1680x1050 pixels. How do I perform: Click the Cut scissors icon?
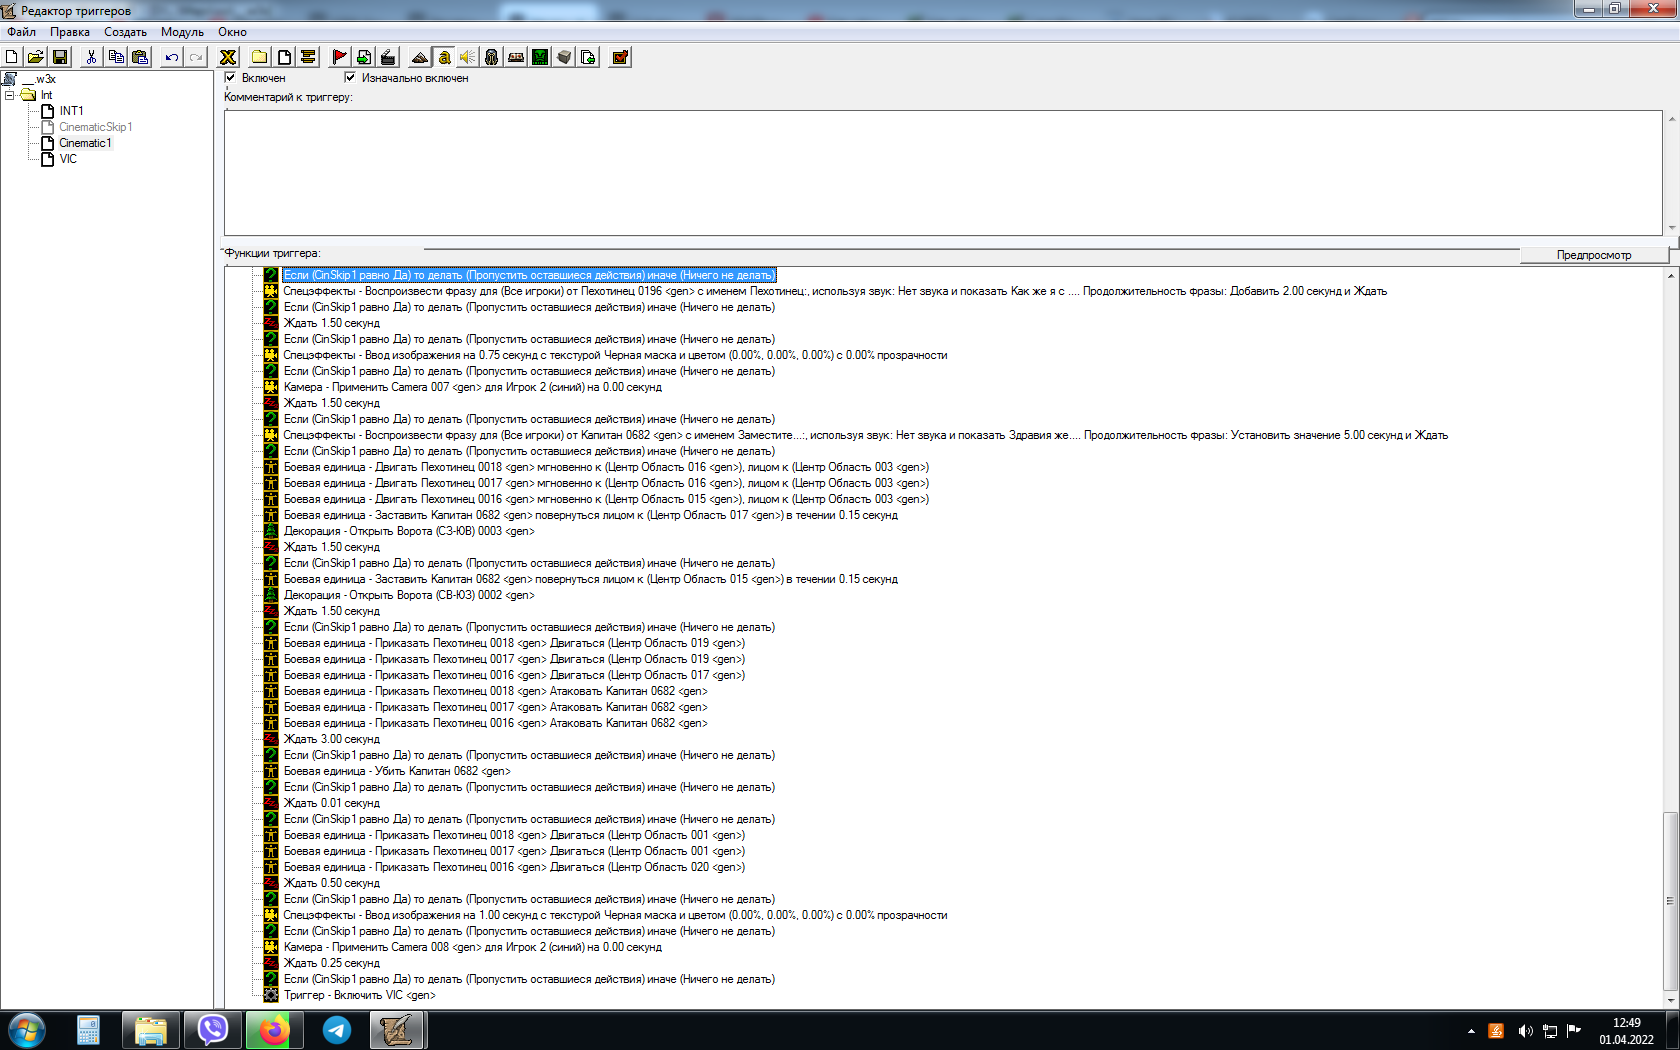coord(91,57)
